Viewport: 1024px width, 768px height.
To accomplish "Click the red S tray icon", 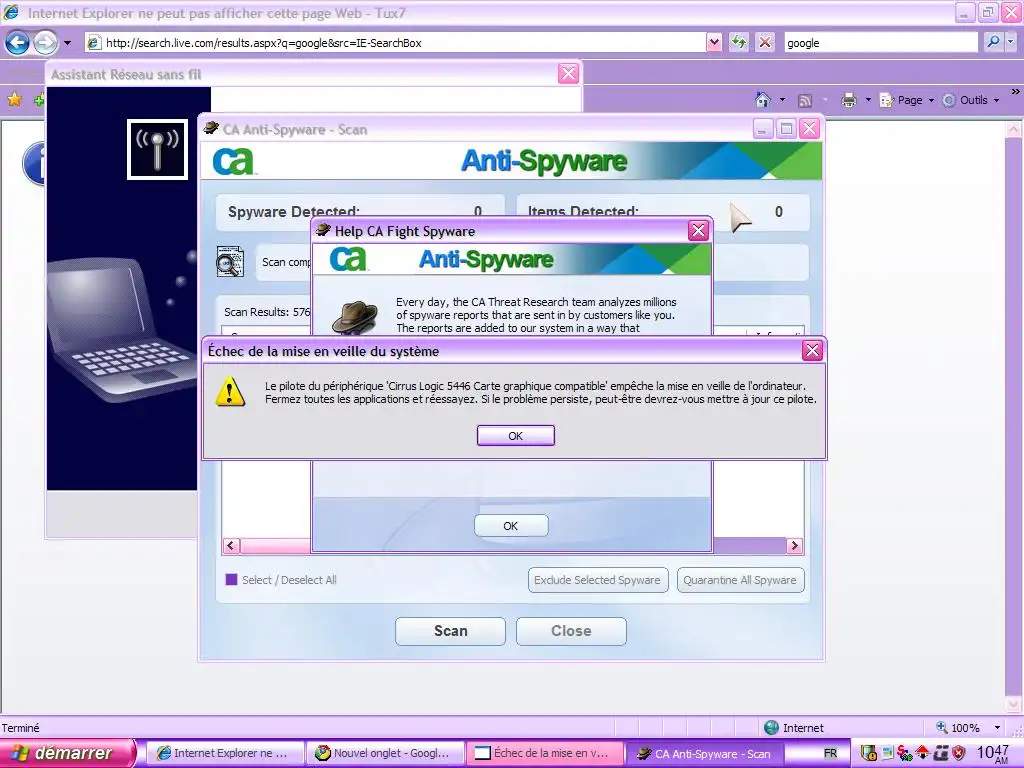I will point(904,753).
